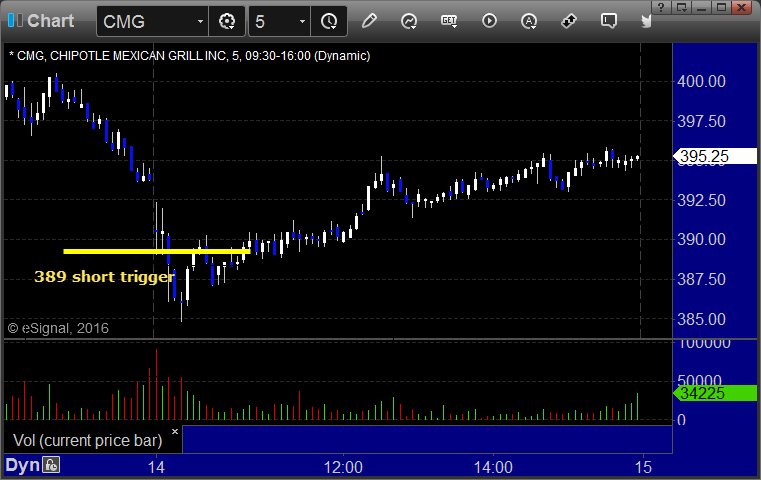This screenshot has width=761, height=480.
Task: Start bar replay play icon
Action: pyautogui.click(x=489, y=21)
